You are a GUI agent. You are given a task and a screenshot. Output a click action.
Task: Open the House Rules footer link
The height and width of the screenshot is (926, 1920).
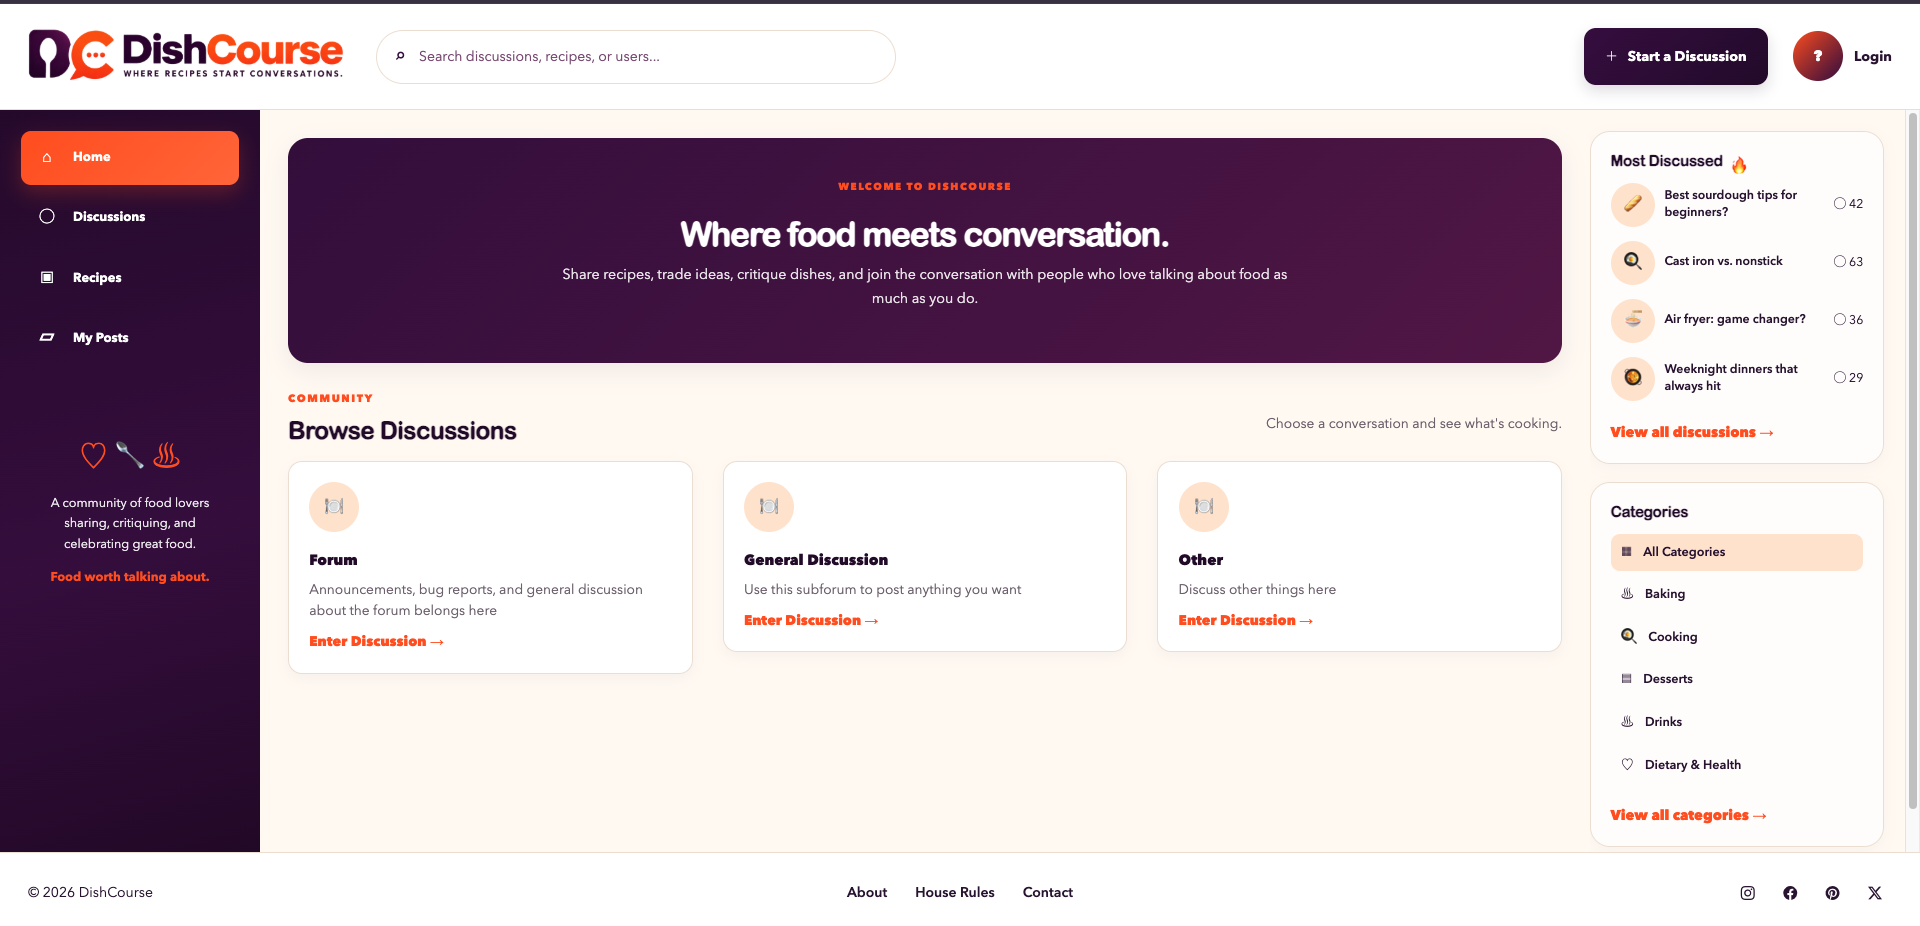pyautogui.click(x=955, y=893)
